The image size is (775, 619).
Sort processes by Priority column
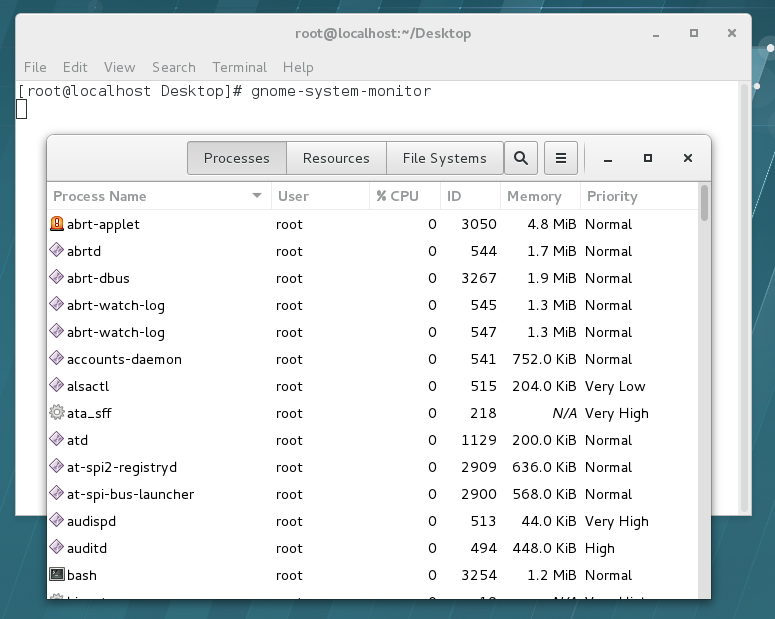tap(639, 196)
